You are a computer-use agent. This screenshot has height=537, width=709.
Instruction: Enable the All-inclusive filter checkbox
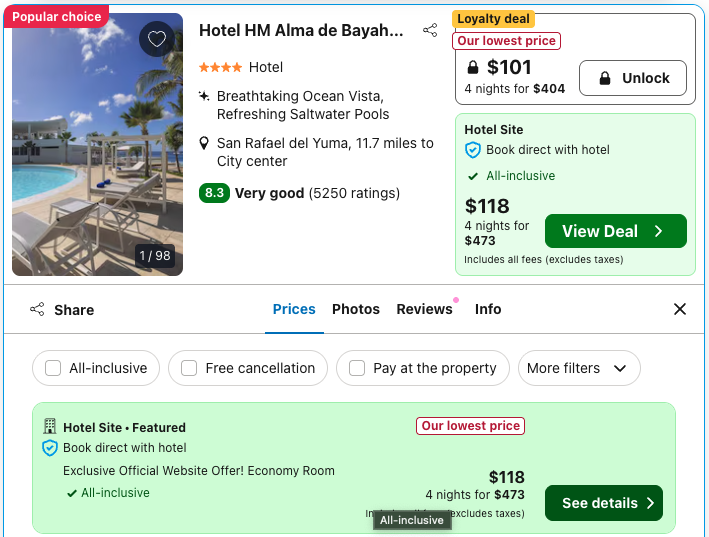pos(53,368)
